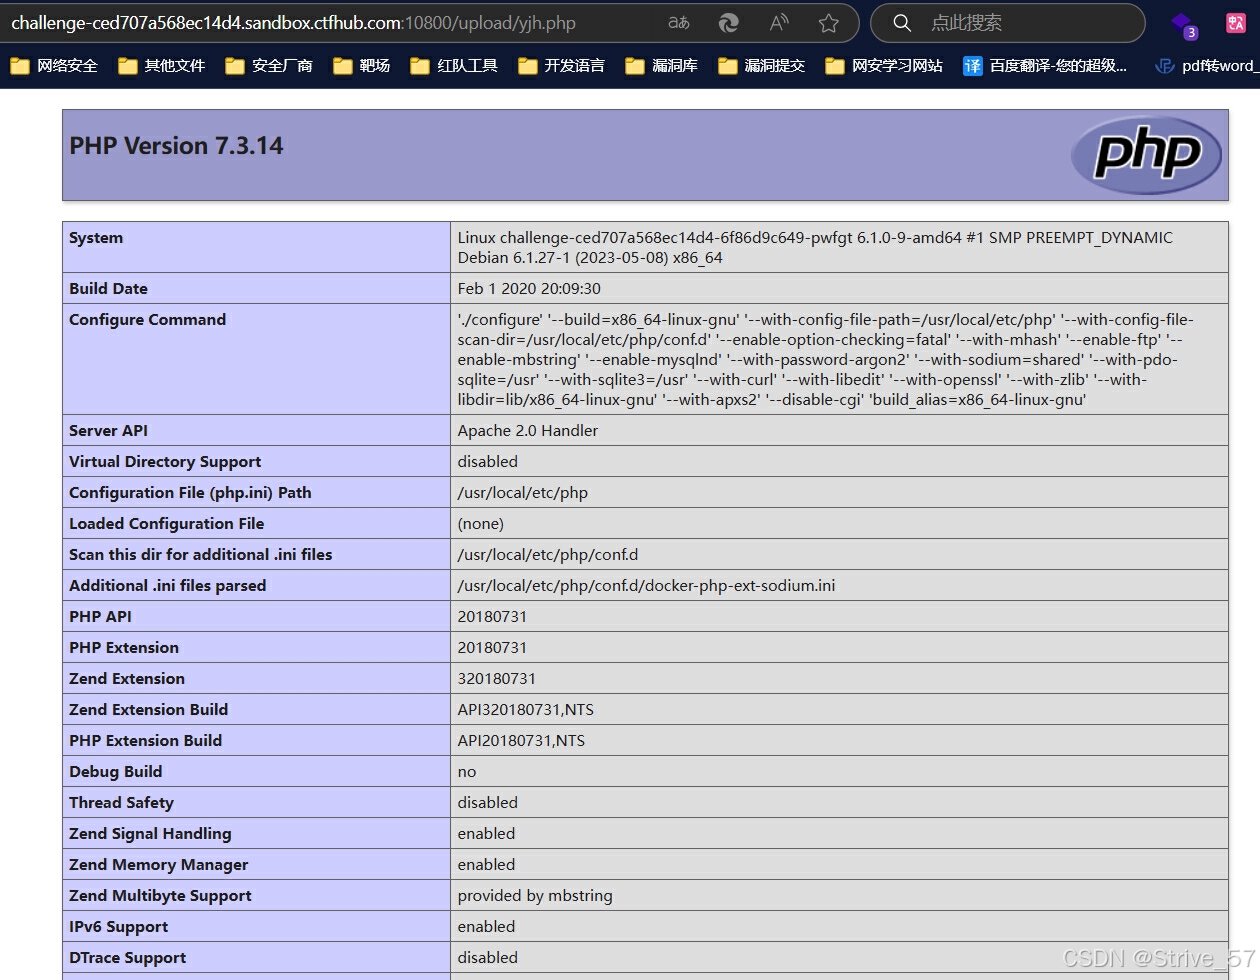Click the Loaded Configuration File (none) value

481,524
